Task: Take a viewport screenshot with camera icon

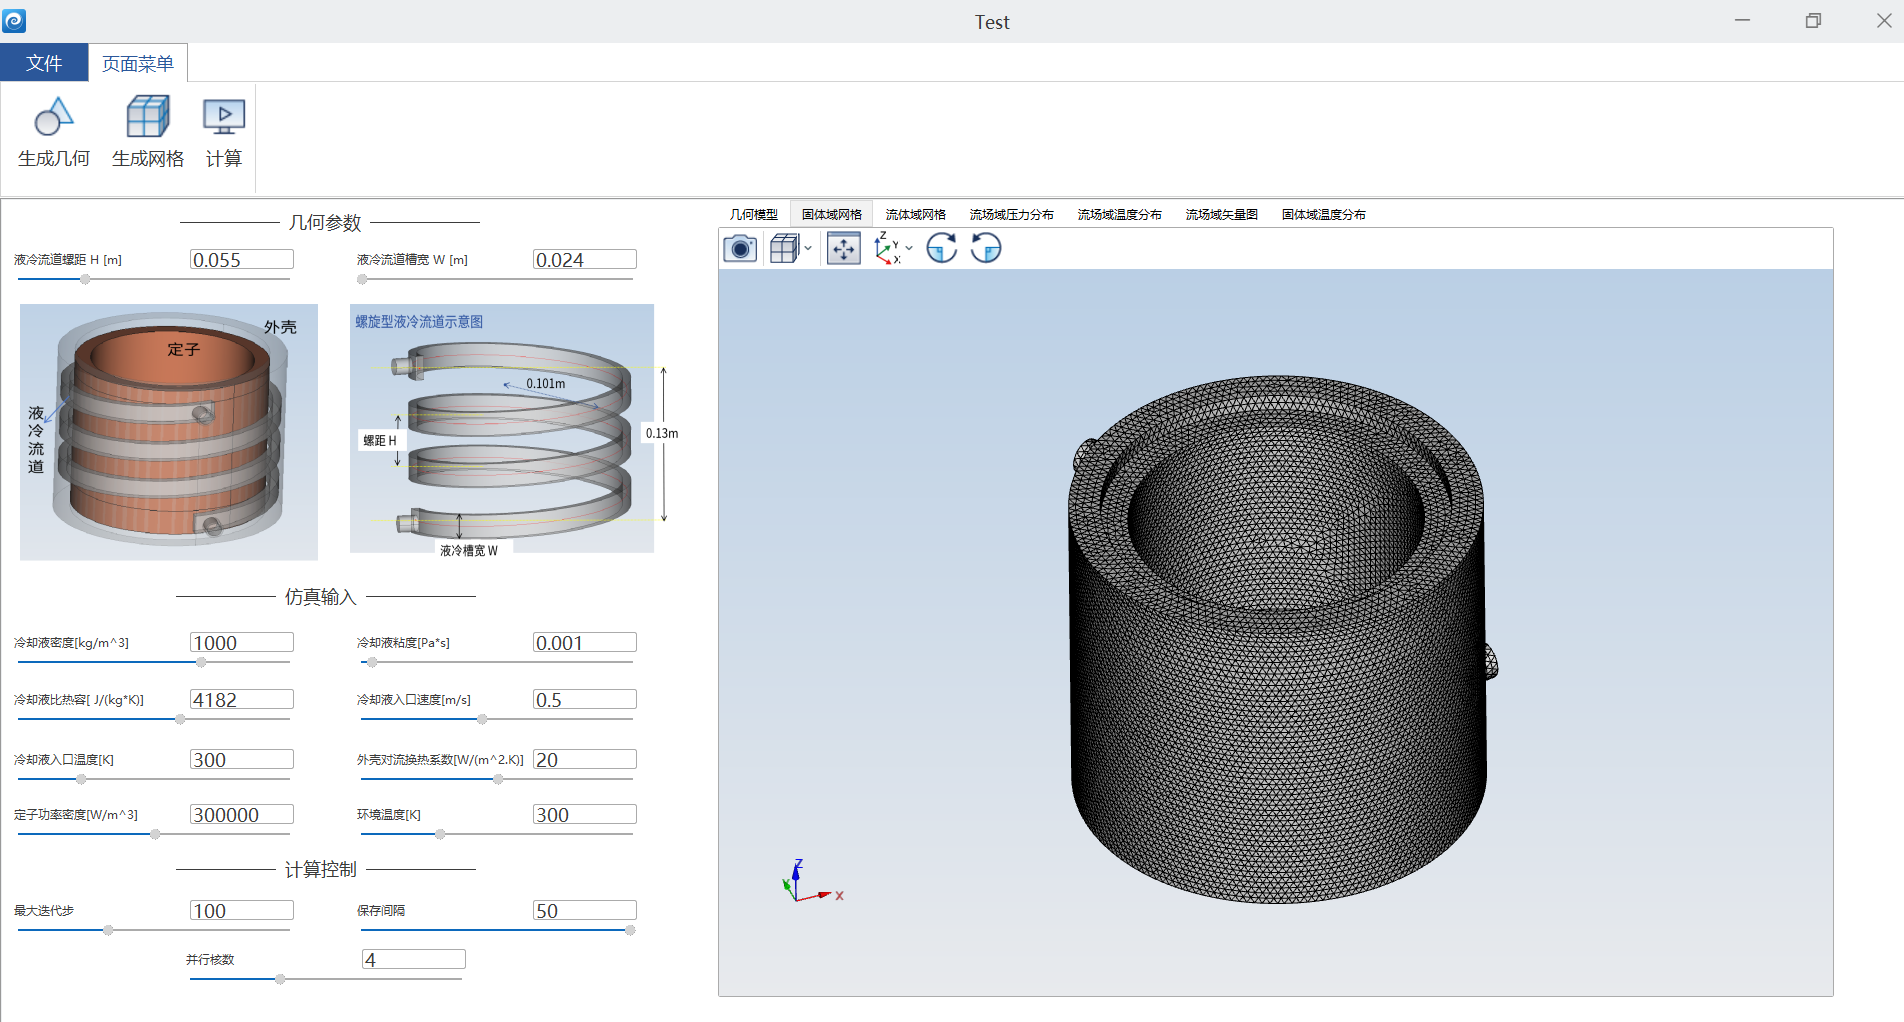Action: (x=740, y=248)
